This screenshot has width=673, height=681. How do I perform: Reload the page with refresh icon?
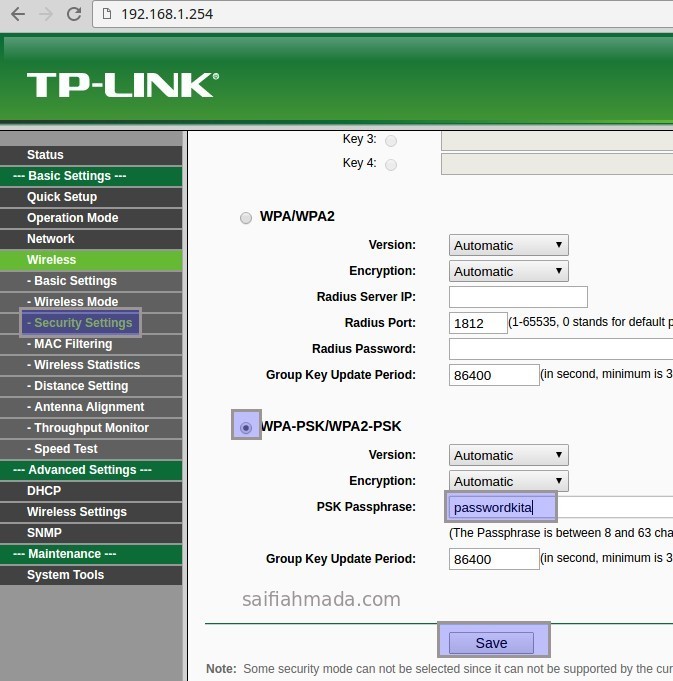point(74,14)
